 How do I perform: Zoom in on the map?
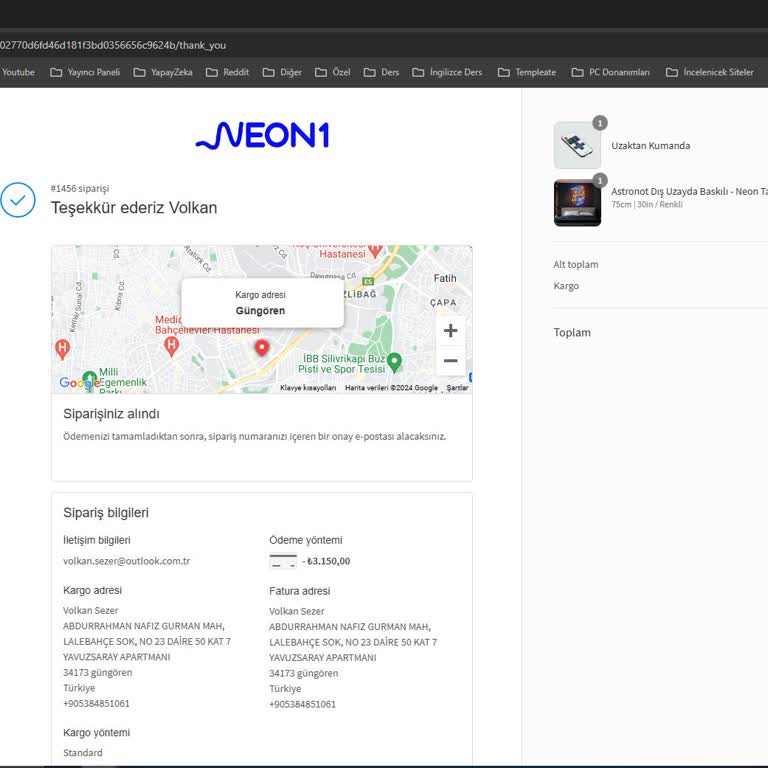450,330
